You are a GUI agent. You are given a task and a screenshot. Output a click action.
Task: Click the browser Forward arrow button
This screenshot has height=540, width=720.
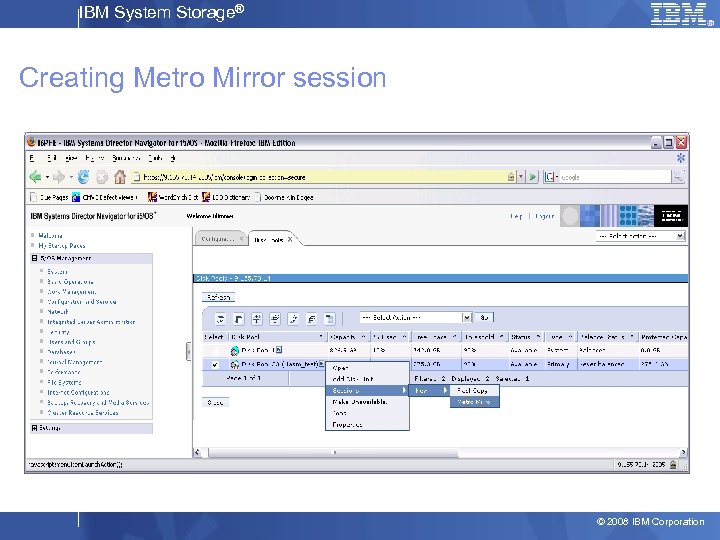(x=59, y=177)
